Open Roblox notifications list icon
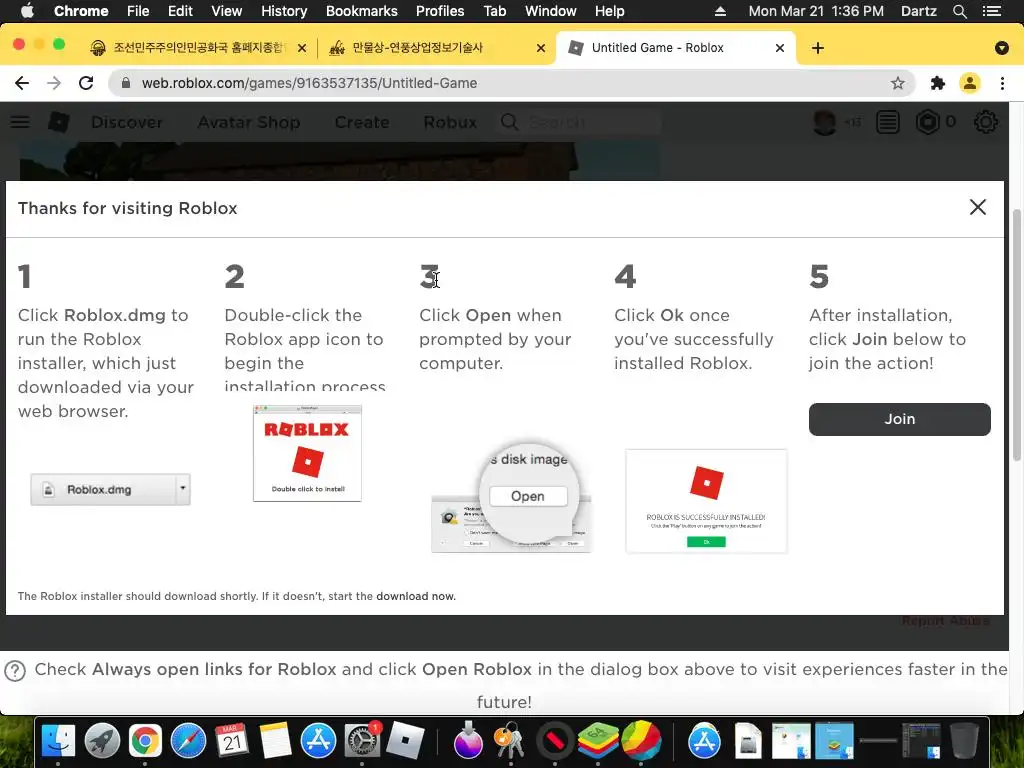 coord(888,122)
